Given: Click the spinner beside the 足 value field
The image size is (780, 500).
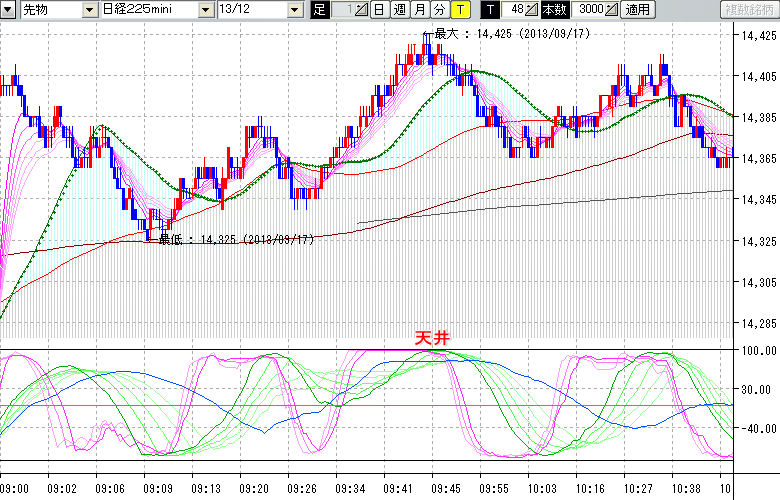Looking at the screenshot, I should coord(362,9).
